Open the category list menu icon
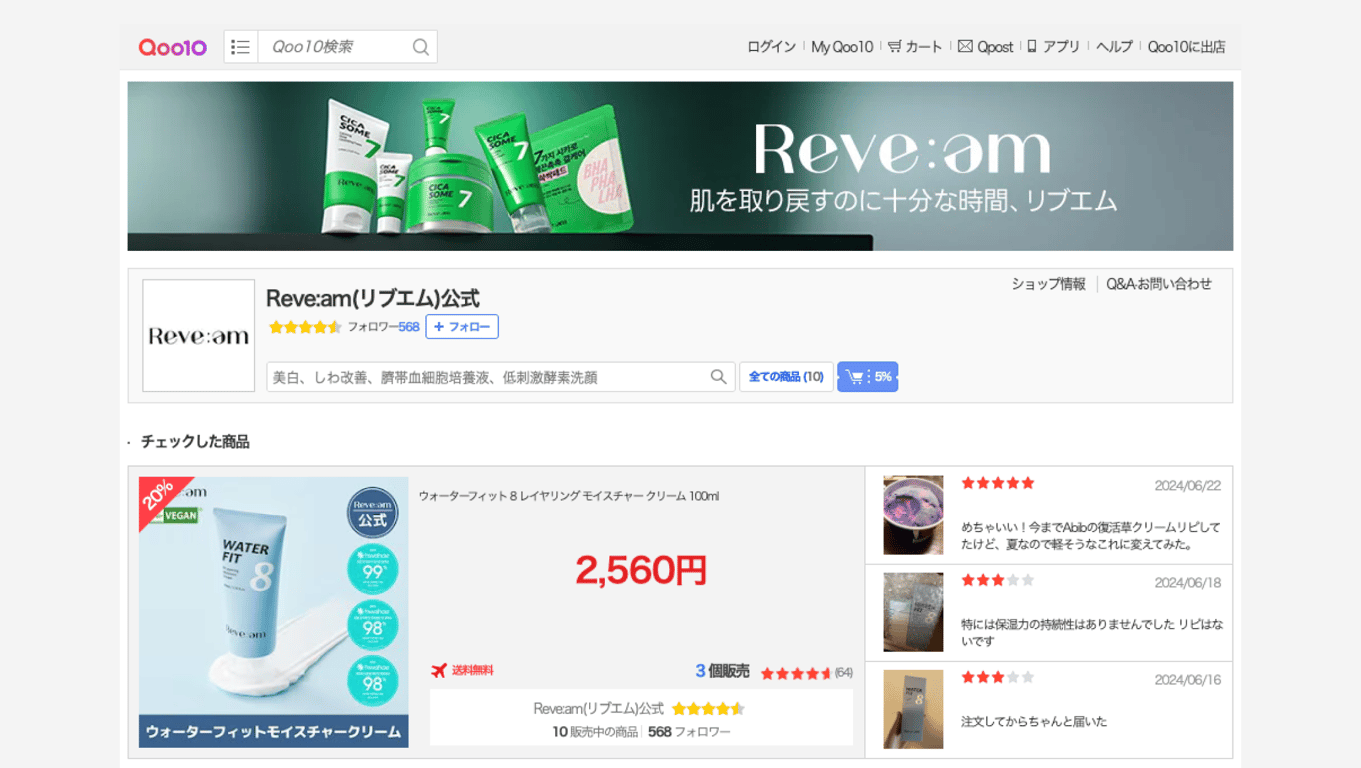This screenshot has height=768, width=1361. pyautogui.click(x=241, y=47)
